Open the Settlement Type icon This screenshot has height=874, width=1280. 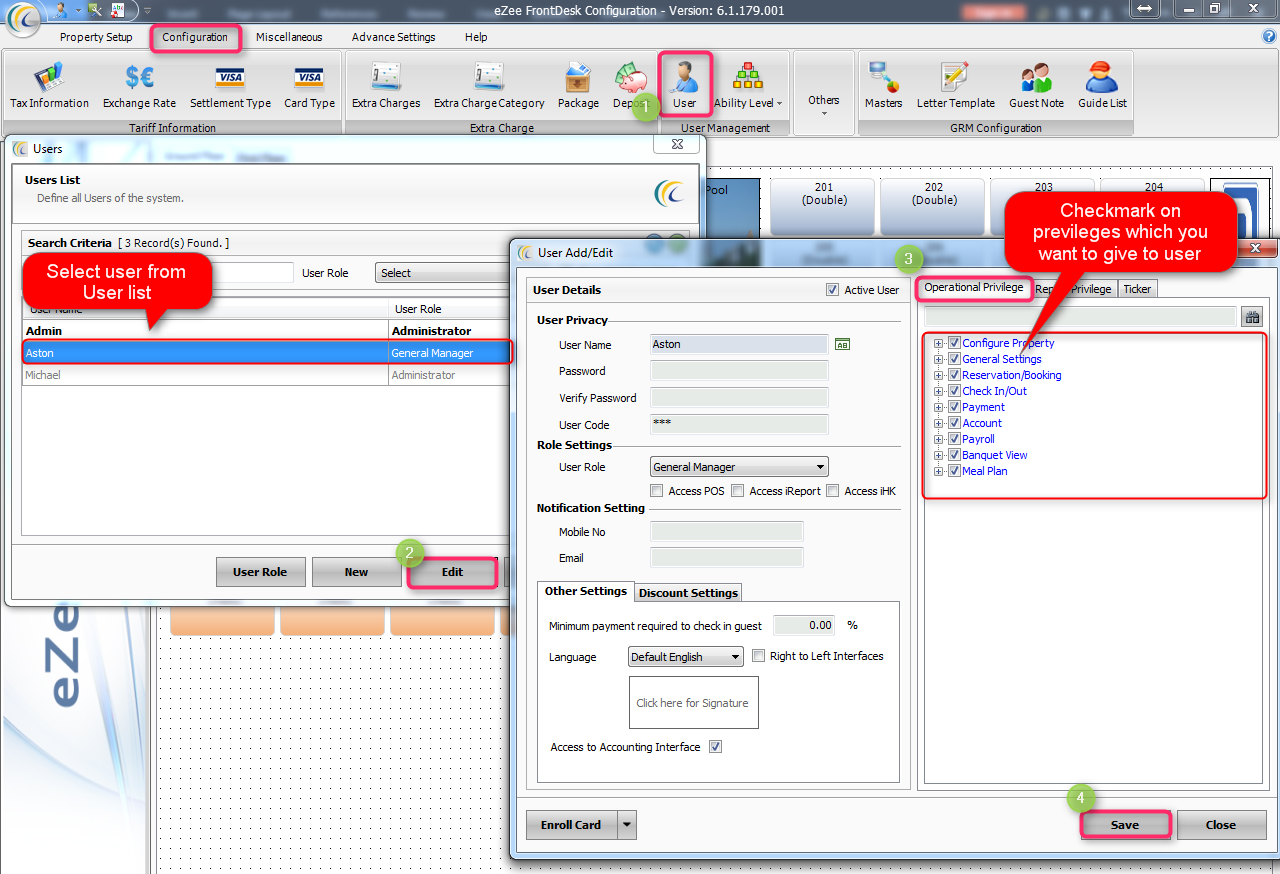pos(230,86)
